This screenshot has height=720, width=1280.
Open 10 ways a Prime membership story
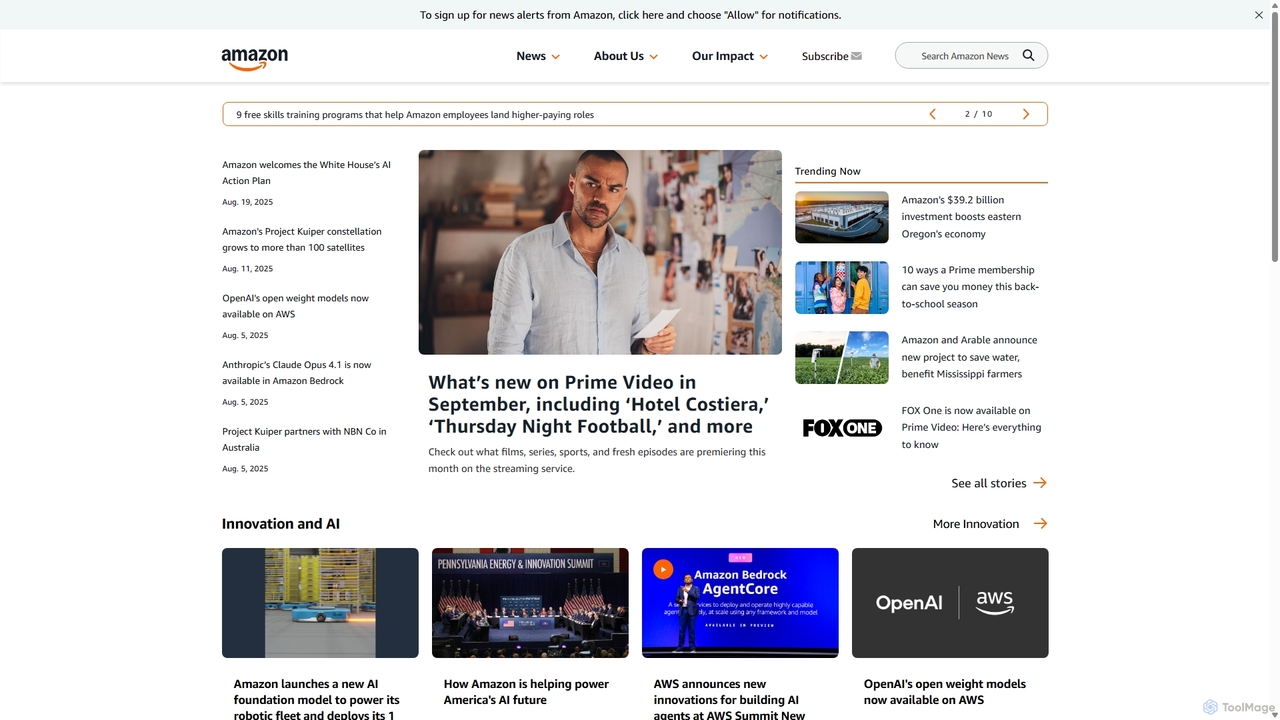click(x=970, y=287)
